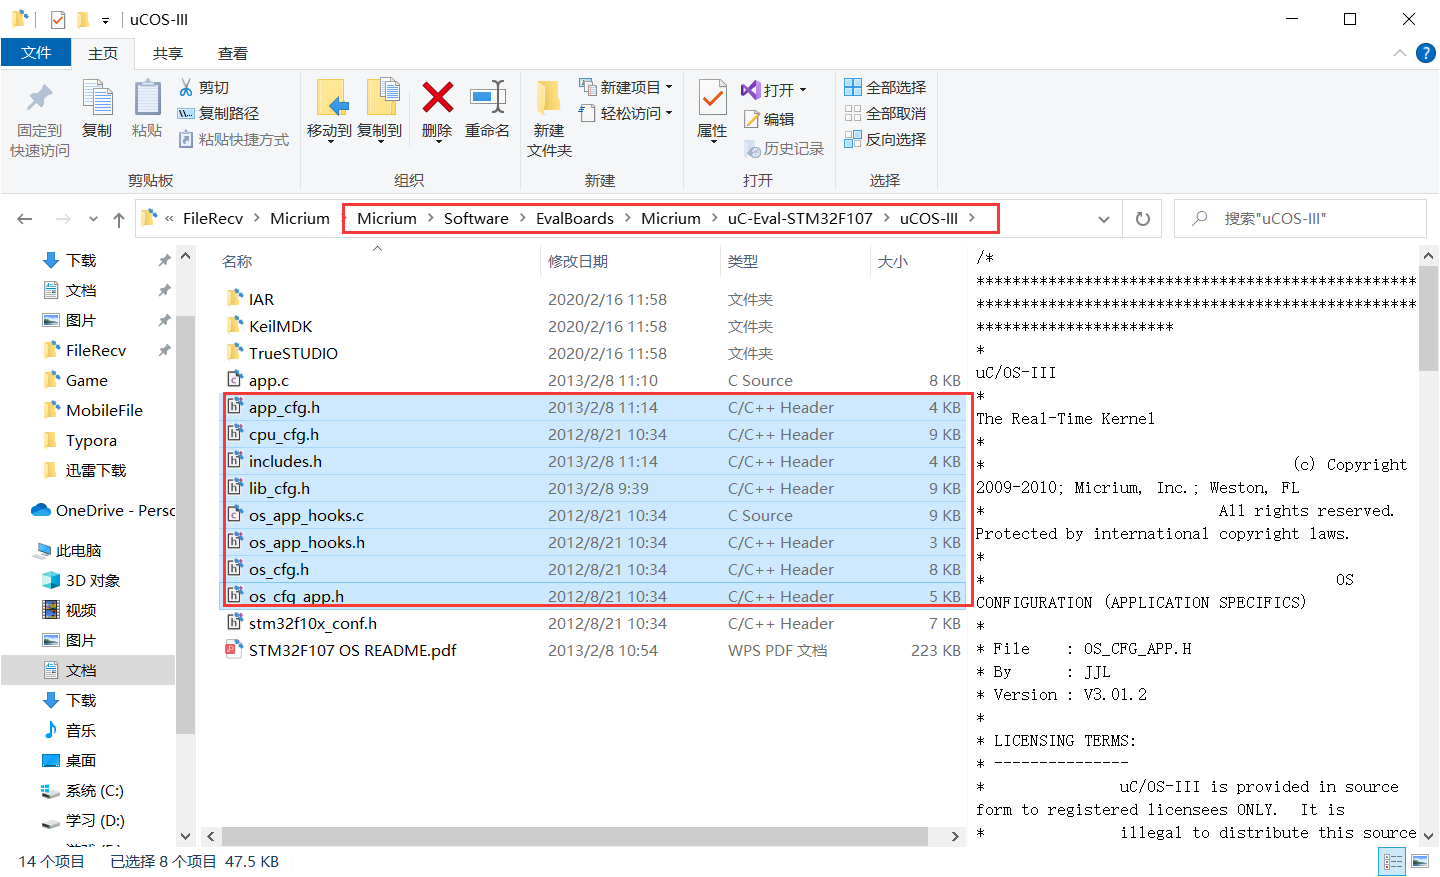Viewport: 1440px width, 877px height.
Task: Click Paste shortcut (粘贴快捷方式)
Action: (233, 140)
